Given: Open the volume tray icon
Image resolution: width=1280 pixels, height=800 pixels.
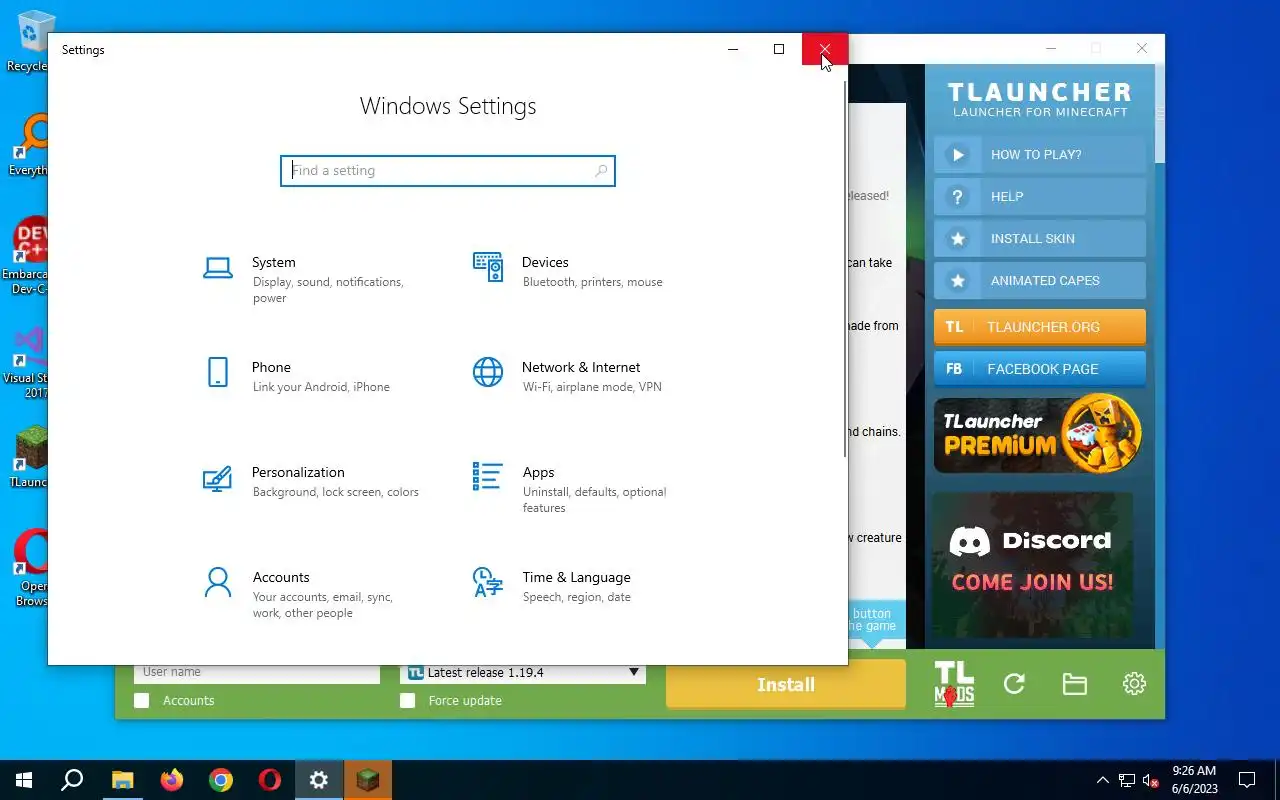Looking at the screenshot, I should pyautogui.click(x=1151, y=780).
